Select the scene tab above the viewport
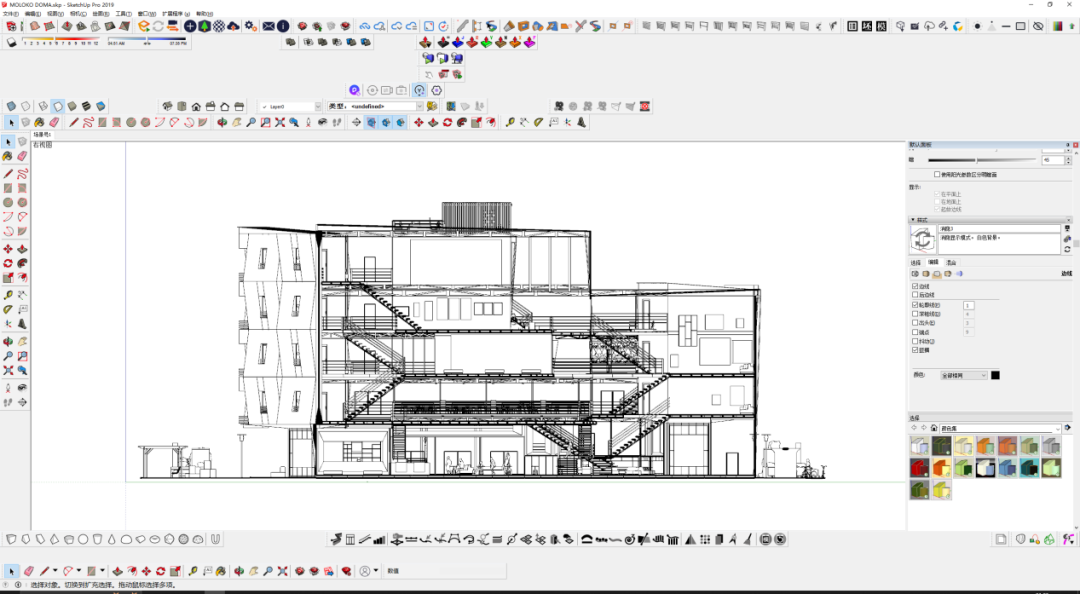The width and height of the screenshot is (1080, 594). pos(42,135)
